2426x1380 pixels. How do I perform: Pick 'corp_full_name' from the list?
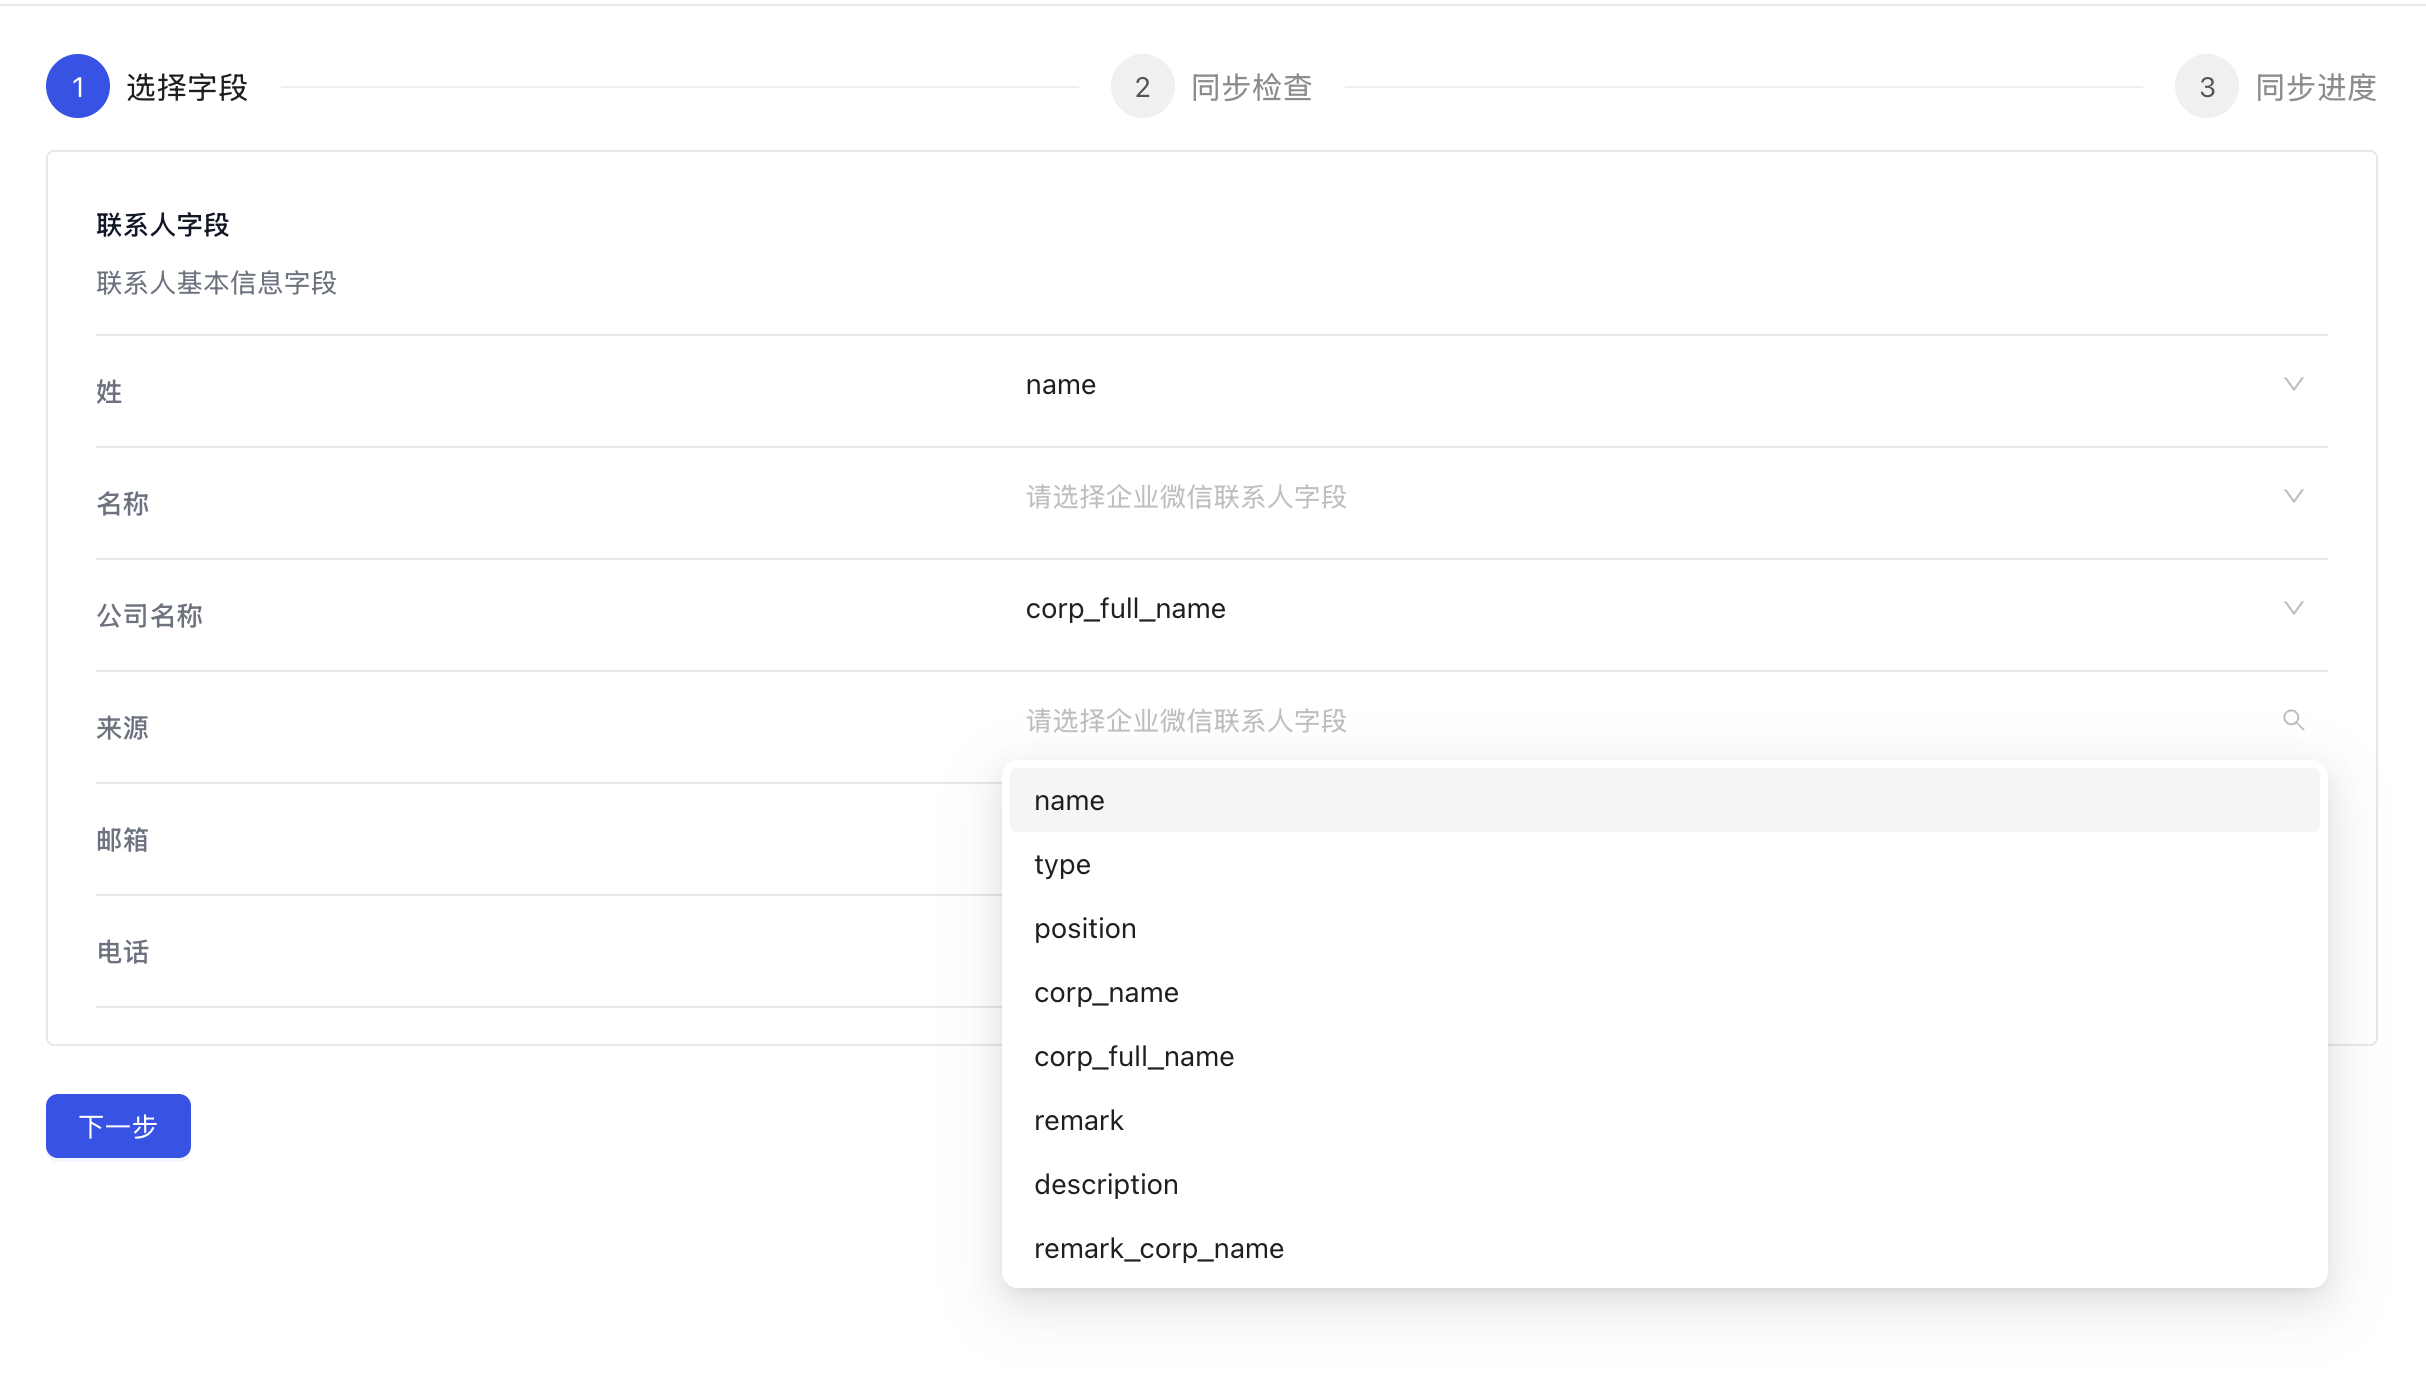(1134, 1056)
